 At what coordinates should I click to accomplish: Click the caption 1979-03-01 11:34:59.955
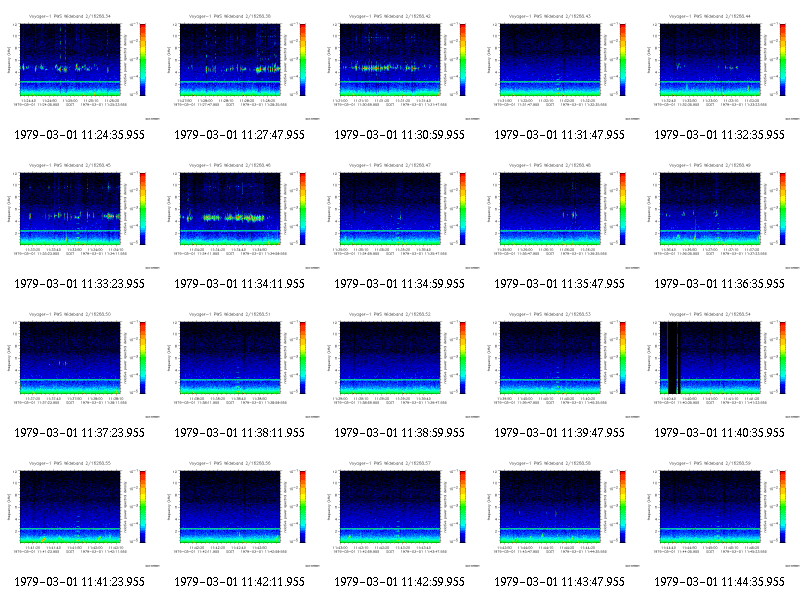click(399, 284)
